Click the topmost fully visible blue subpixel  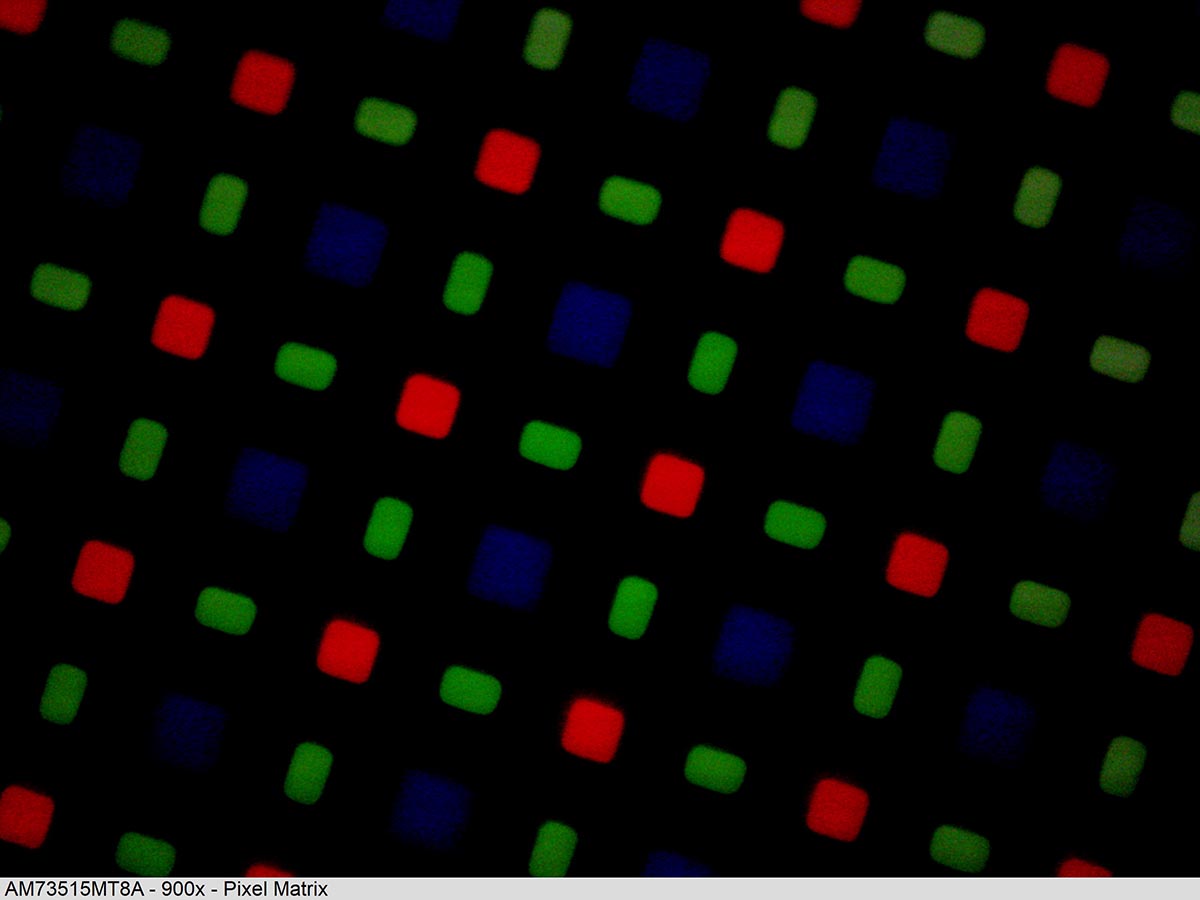point(669,80)
